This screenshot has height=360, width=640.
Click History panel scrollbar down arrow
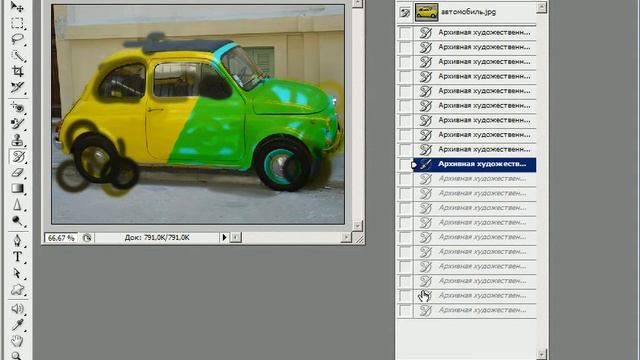coord(541,354)
